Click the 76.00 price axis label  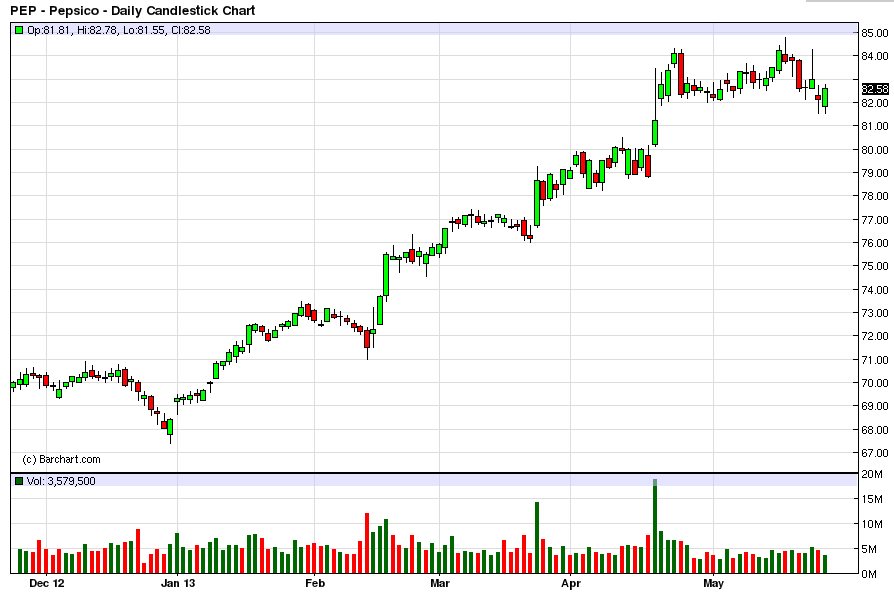tap(875, 243)
